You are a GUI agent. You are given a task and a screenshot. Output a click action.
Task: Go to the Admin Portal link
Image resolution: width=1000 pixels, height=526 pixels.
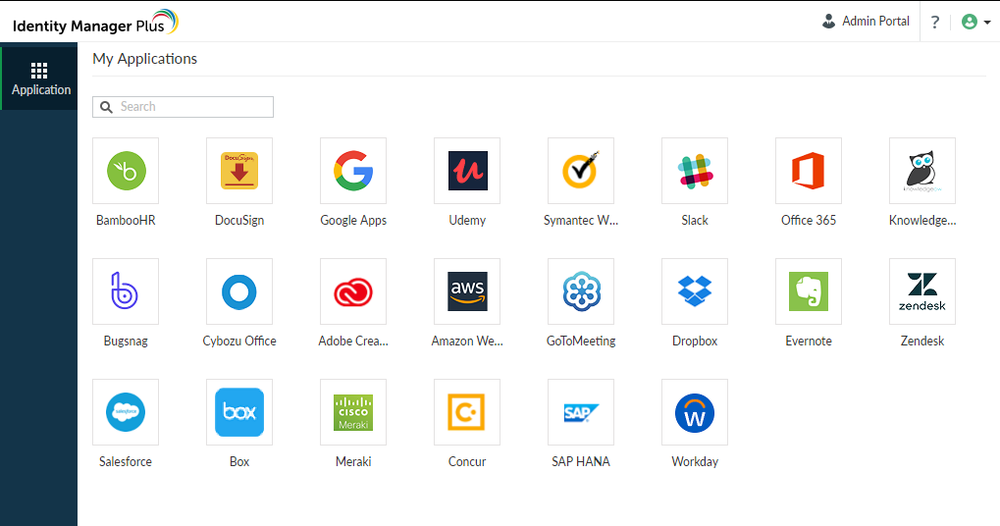coord(865,21)
